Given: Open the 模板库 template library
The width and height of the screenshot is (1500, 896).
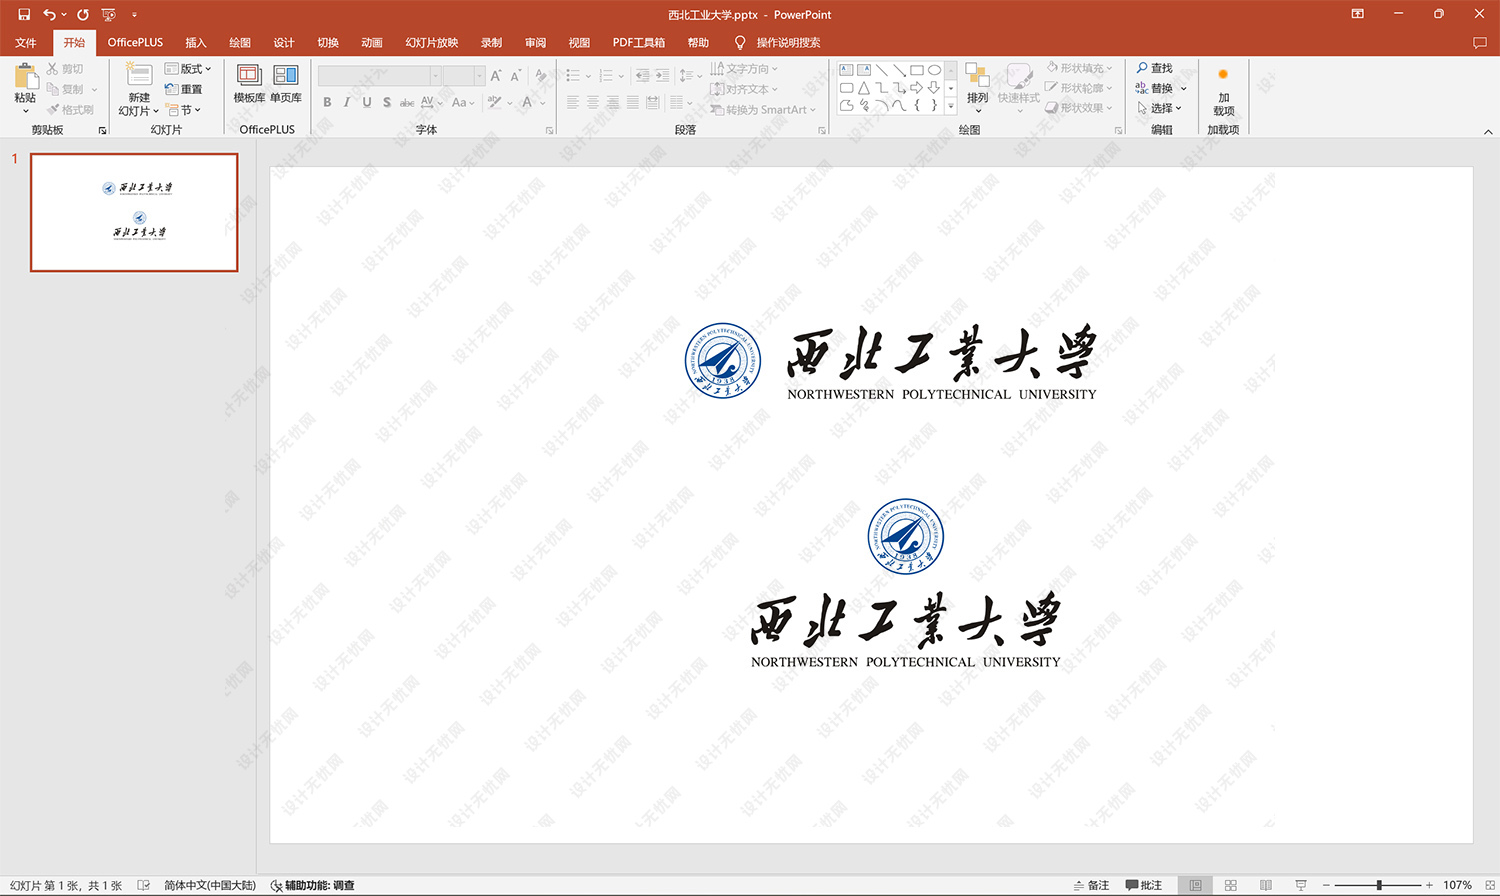Looking at the screenshot, I should (x=249, y=83).
